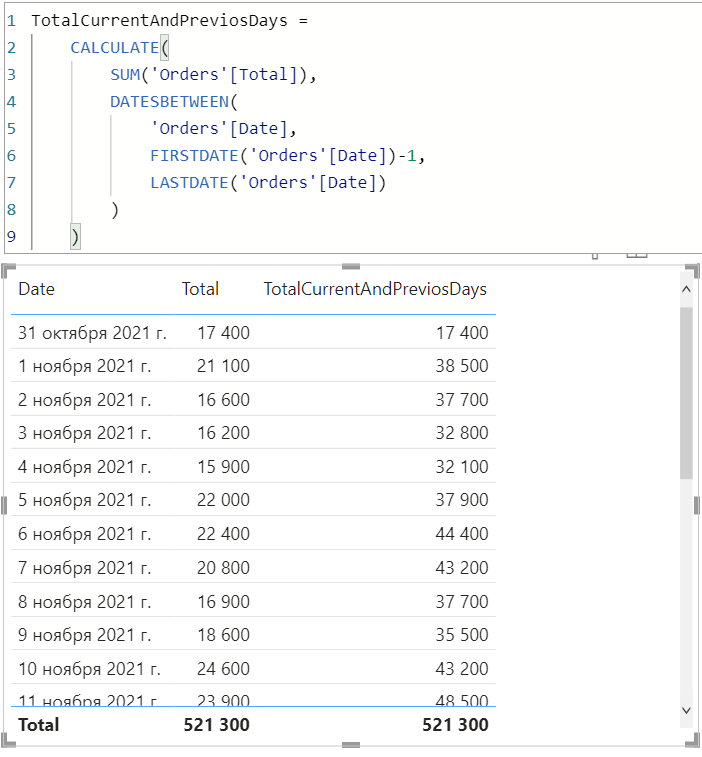
Task: Click the scroll down arrow of the table
Action: (686, 710)
